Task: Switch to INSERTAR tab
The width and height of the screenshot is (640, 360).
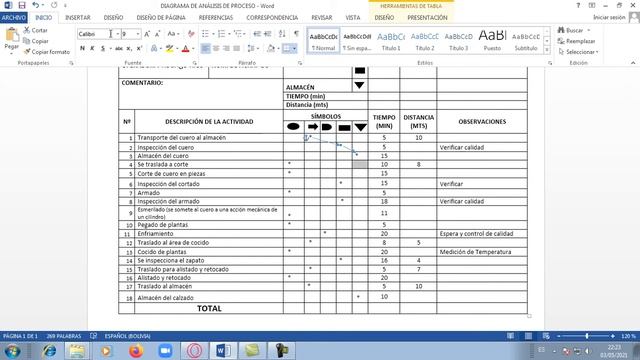Action: tap(78, 18)
